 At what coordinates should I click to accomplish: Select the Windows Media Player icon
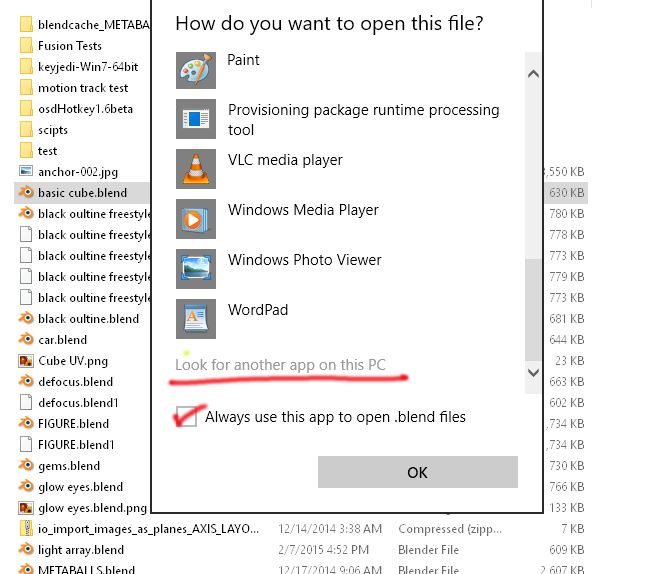196,219
